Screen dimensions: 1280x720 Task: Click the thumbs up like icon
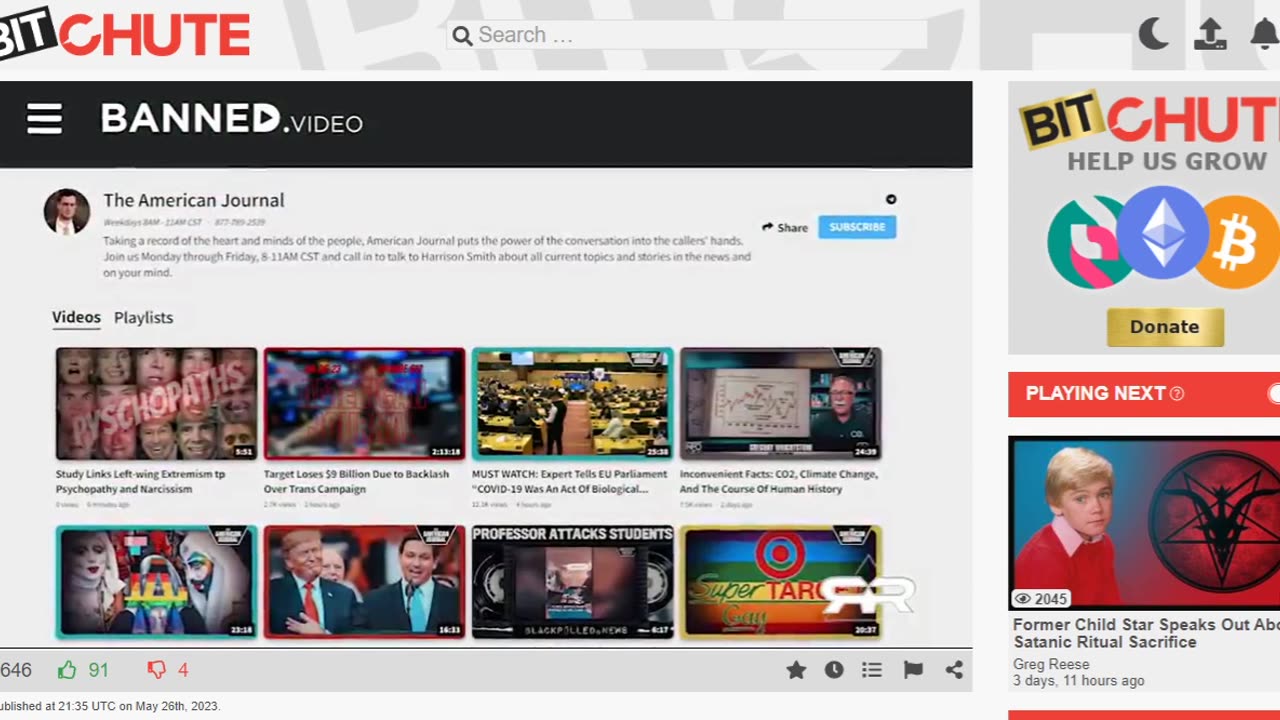point(67,670)
